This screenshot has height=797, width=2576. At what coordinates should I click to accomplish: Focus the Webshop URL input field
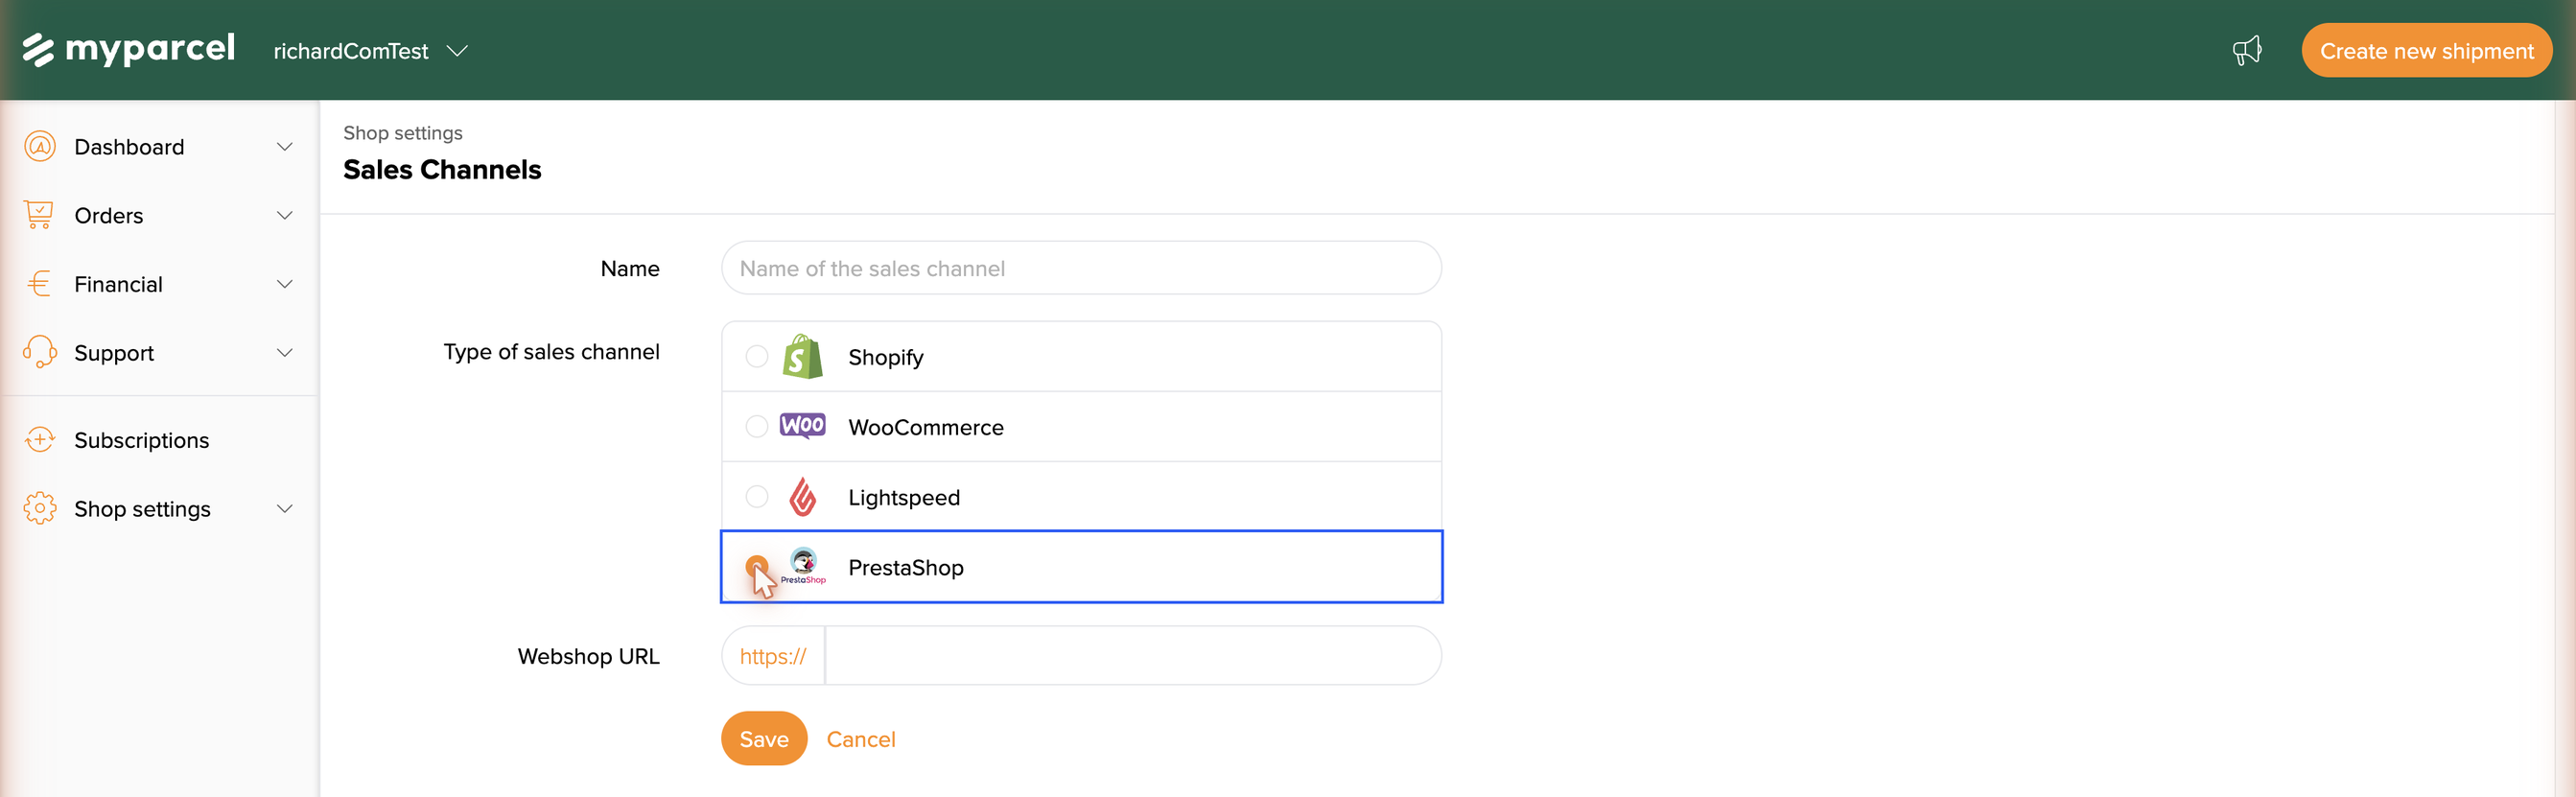tap(1133, 656)
